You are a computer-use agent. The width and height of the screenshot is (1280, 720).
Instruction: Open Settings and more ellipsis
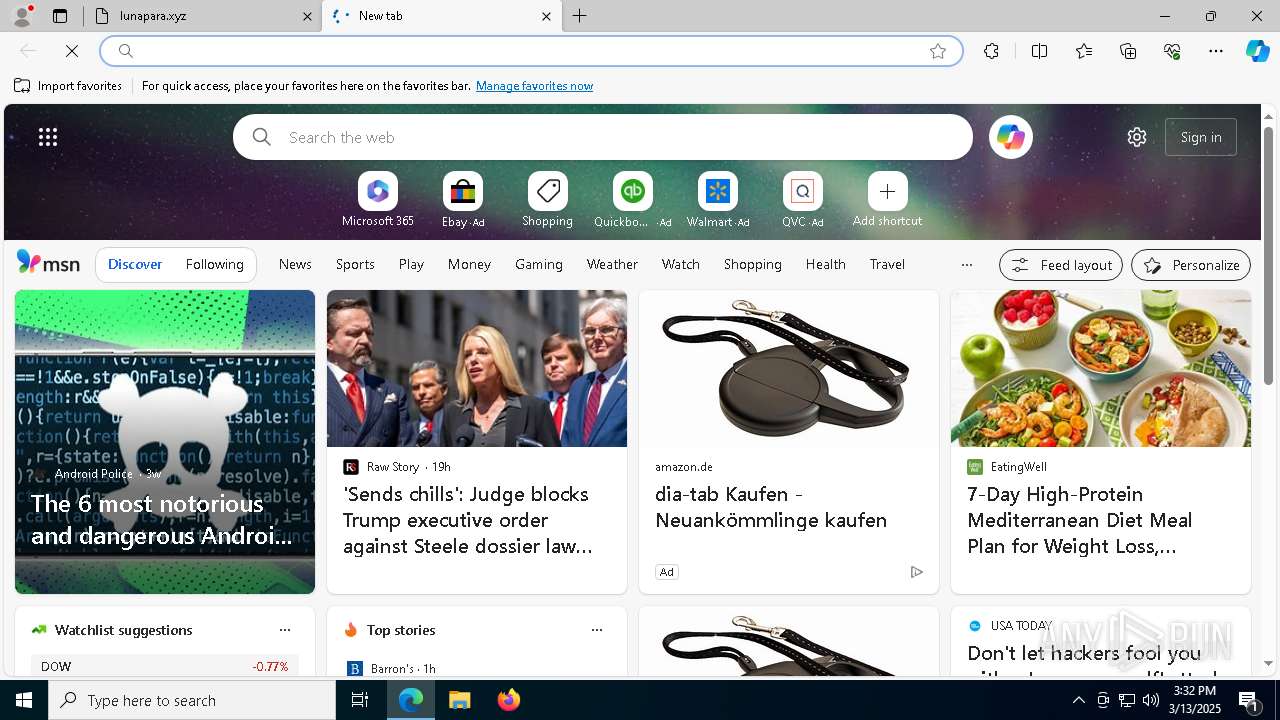[1216, 51]
